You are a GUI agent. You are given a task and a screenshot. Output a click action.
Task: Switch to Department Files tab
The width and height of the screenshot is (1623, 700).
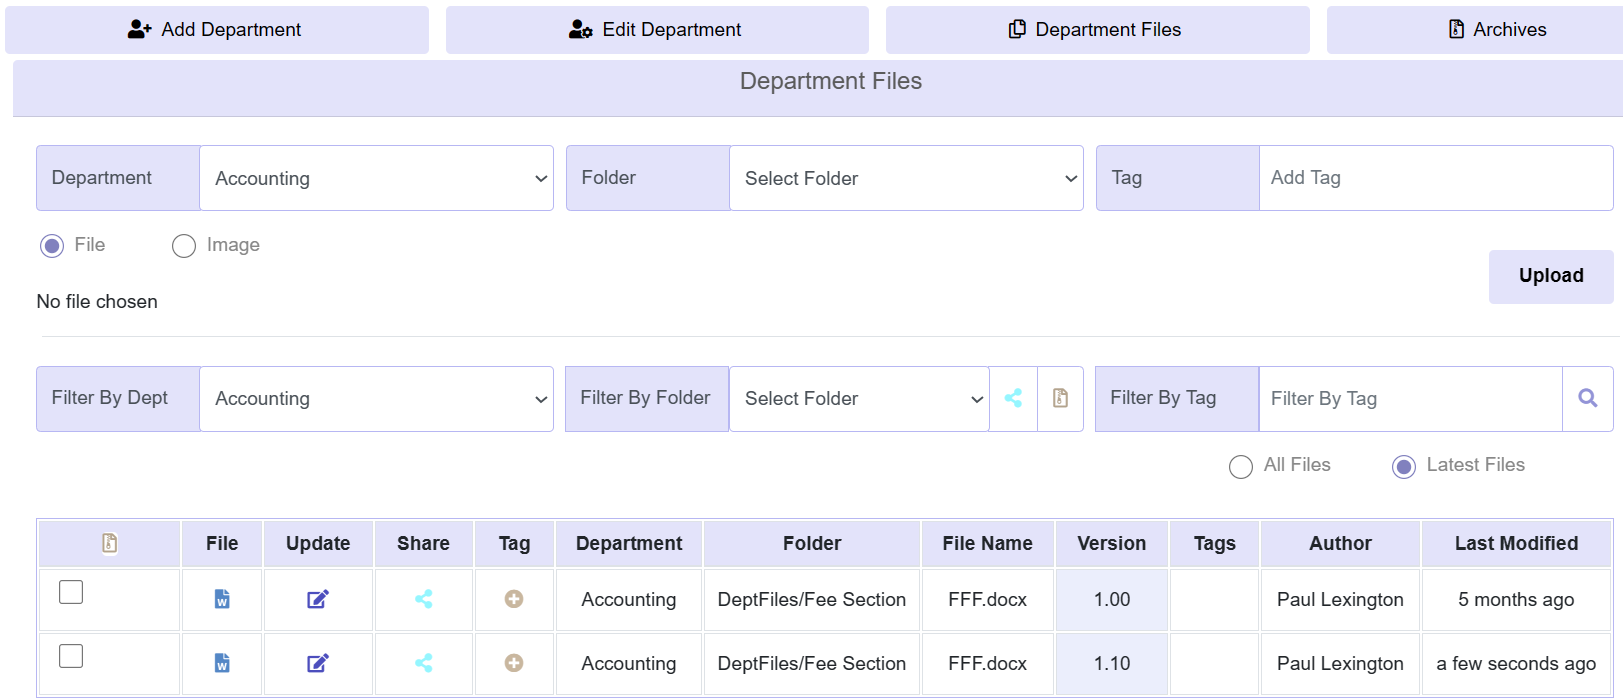(1098, 30)
